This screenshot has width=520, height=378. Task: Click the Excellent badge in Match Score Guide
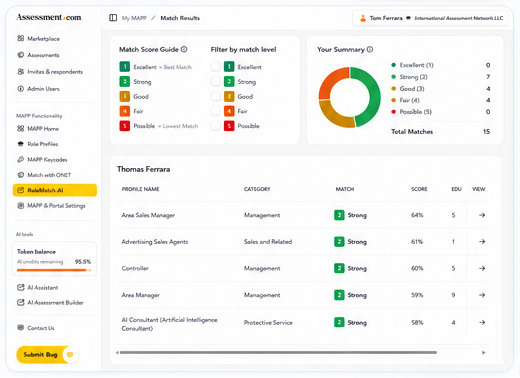[125, 67]
